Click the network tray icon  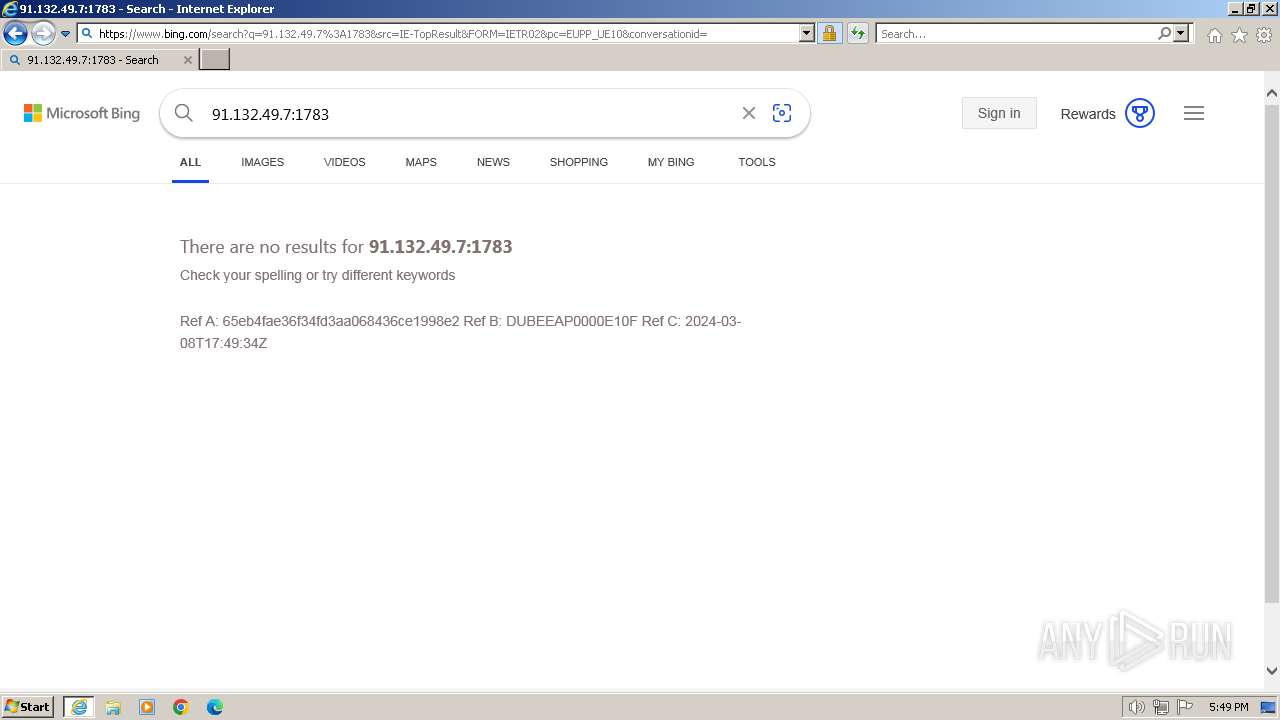pyautogui.click(x=1161, y=707)
